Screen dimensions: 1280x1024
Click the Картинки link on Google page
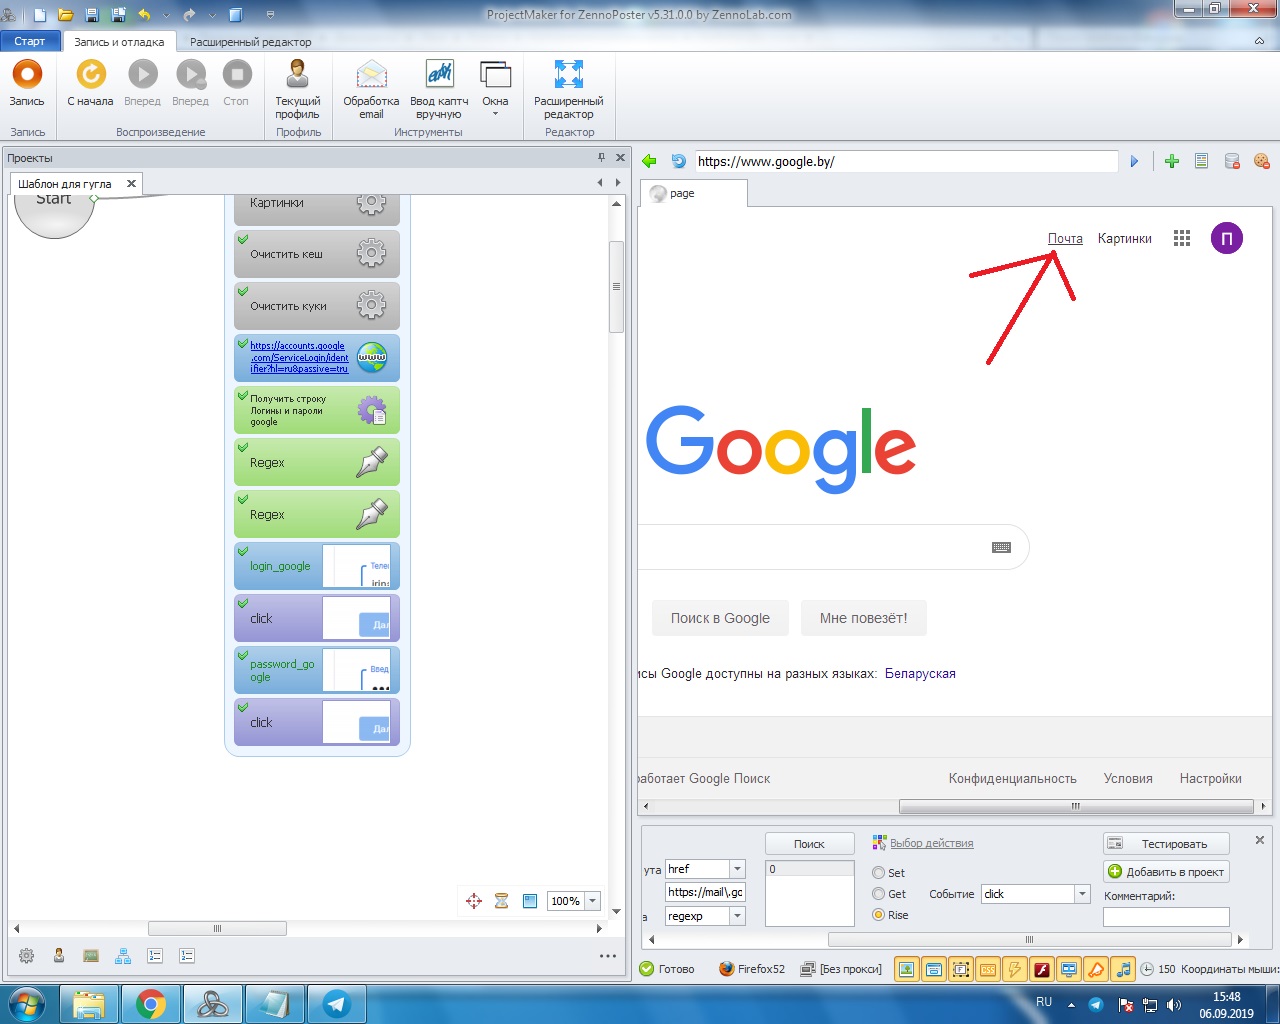[1125, 238]
